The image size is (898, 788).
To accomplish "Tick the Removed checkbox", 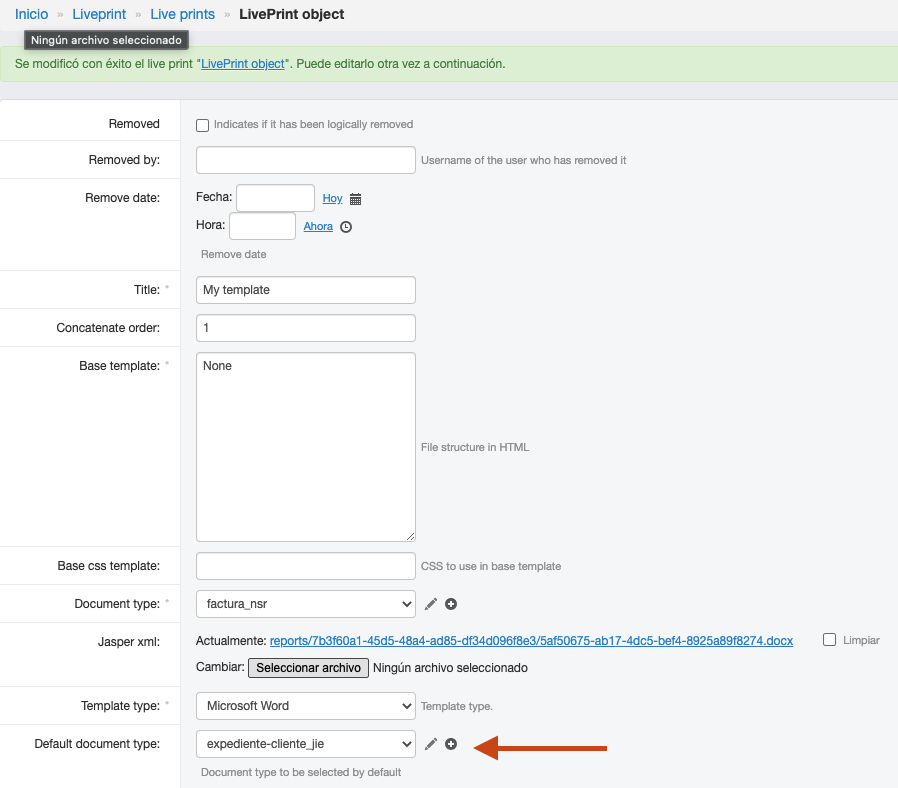I will point(202,125).
